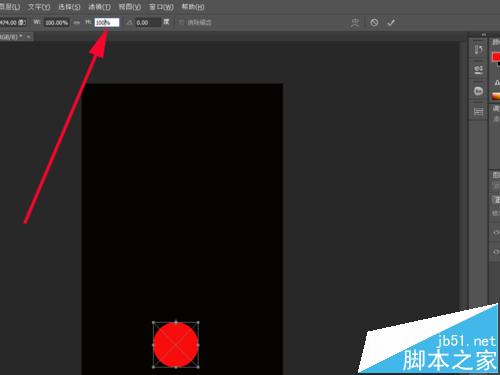Toggle the maintain aspect ratio link icon

point(77,23)
